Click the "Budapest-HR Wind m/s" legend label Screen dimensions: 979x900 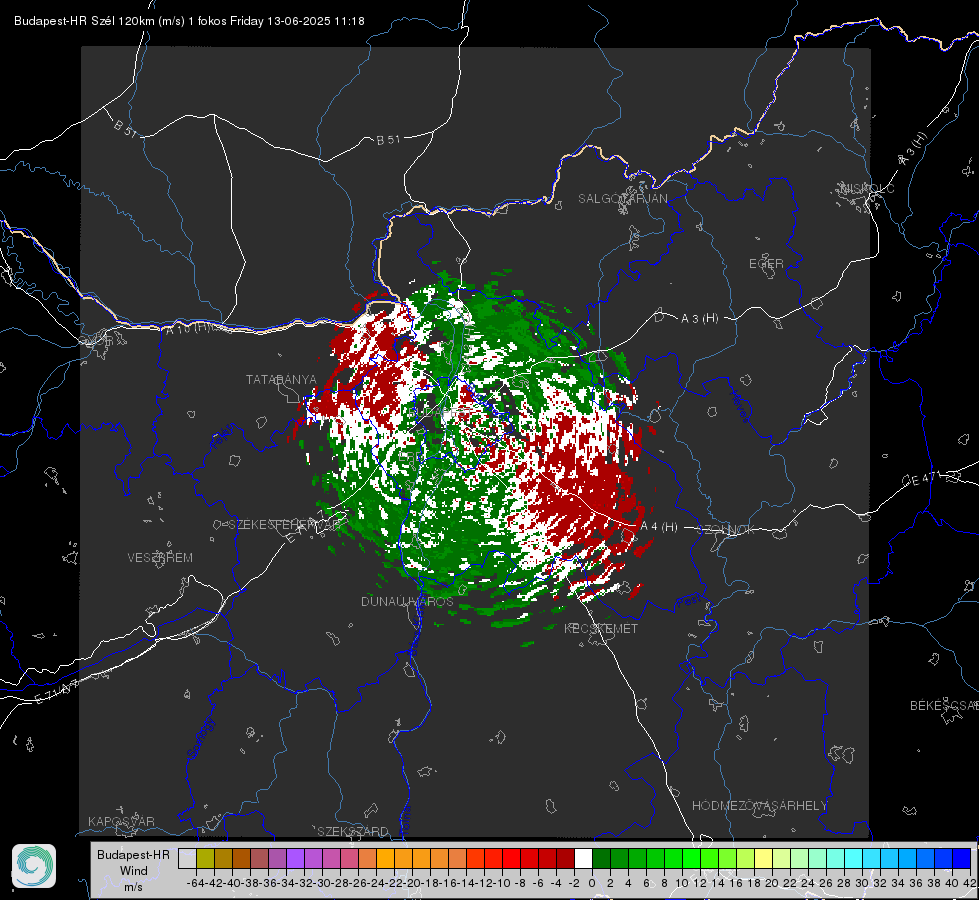tap(133, 870)
